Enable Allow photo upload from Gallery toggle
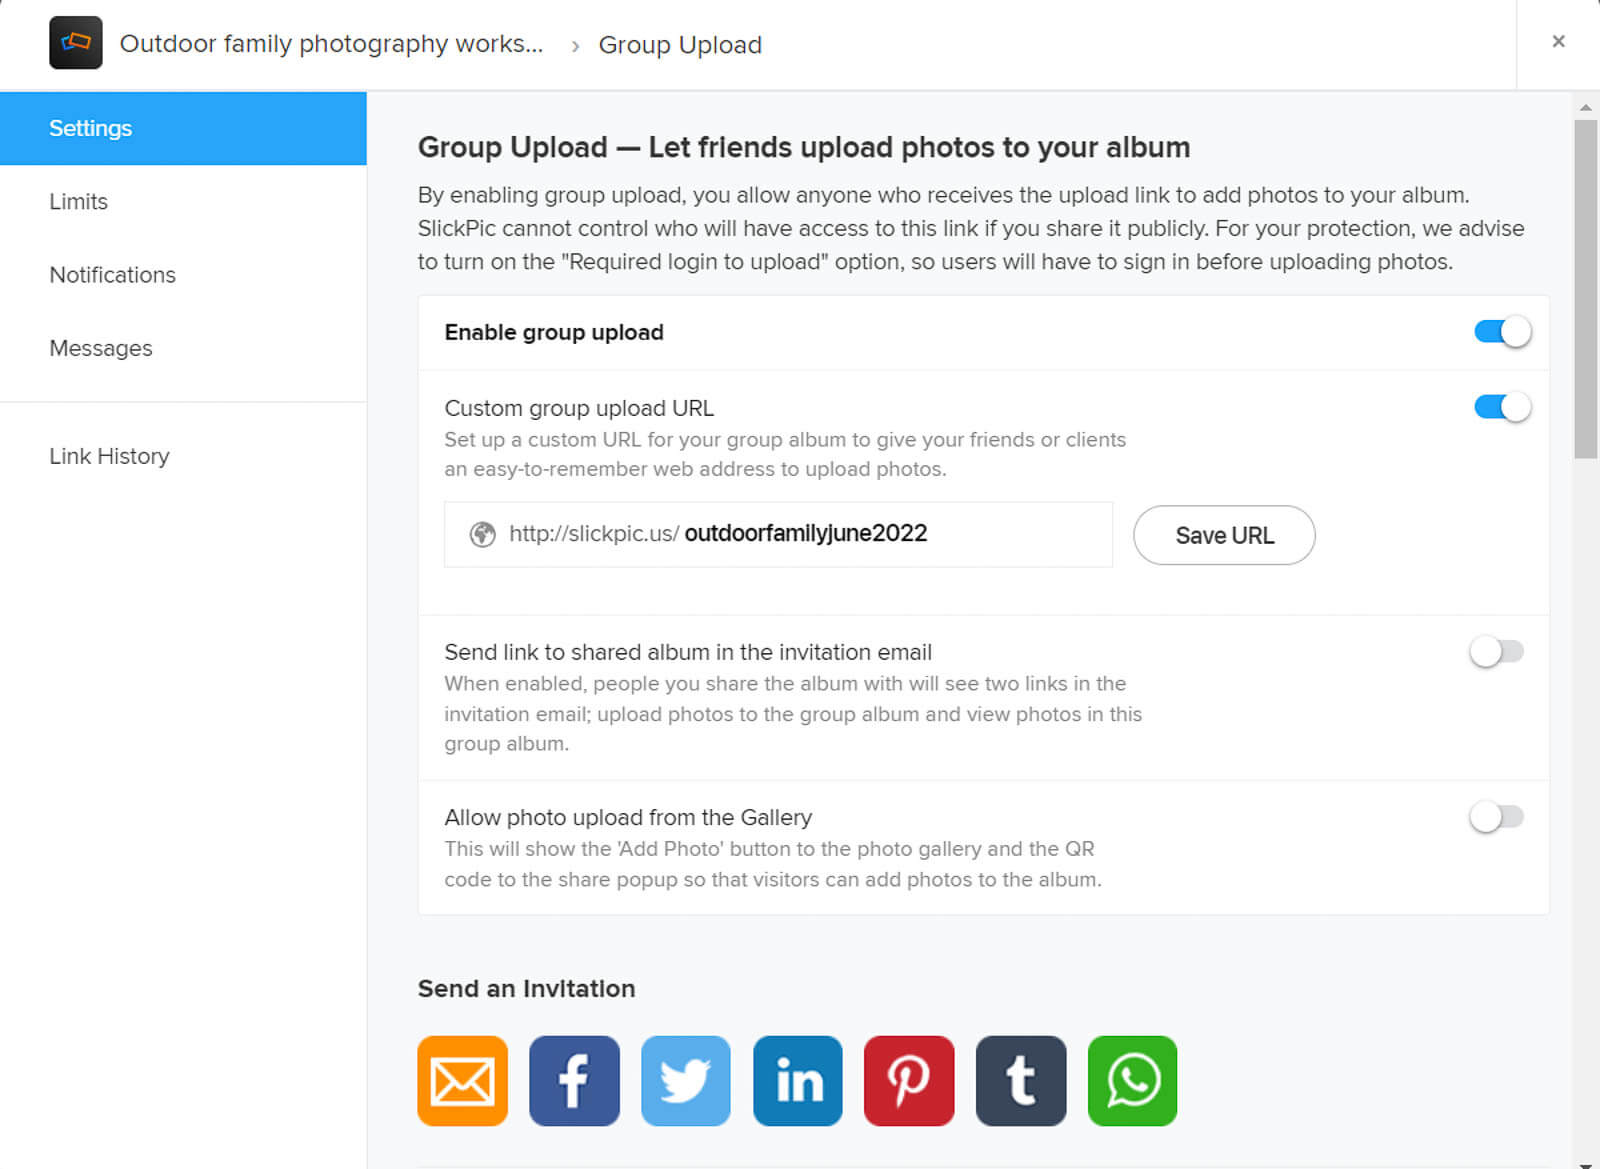 click(1496, 817)
